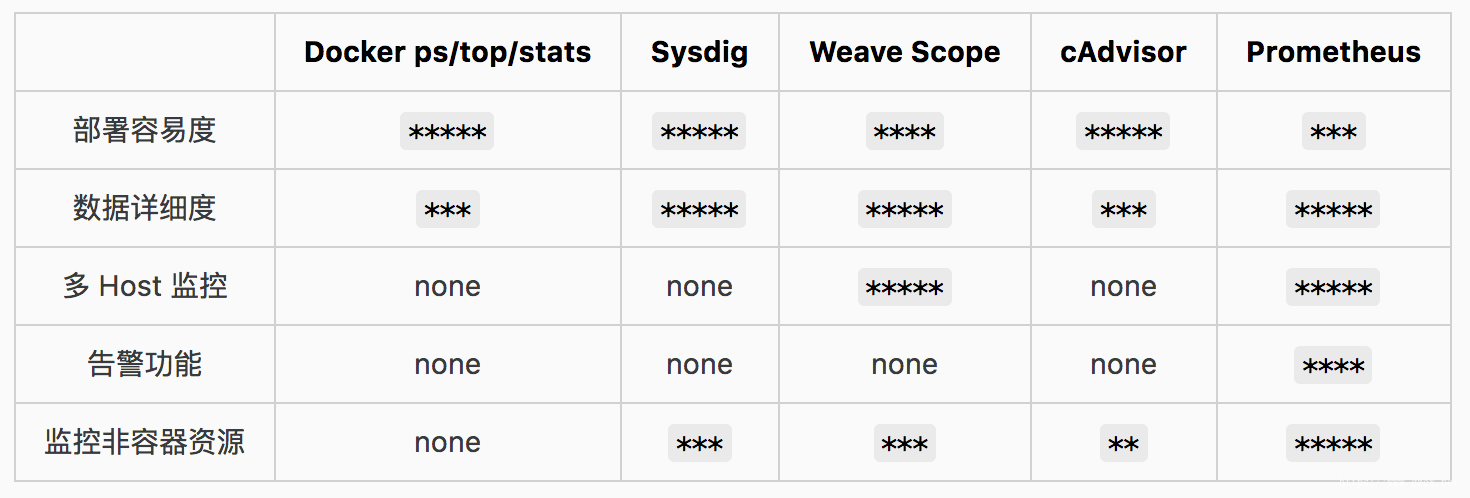Select the Sysdig column header

(699, 52)
